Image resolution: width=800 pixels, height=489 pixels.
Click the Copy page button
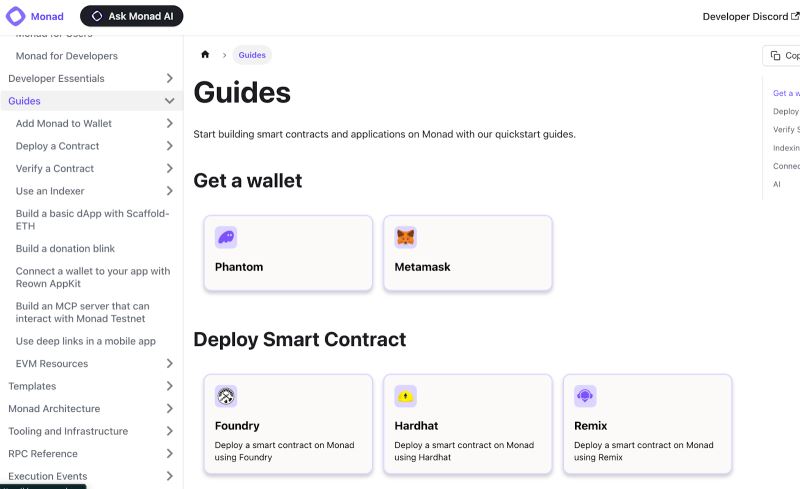click(782, 56)
